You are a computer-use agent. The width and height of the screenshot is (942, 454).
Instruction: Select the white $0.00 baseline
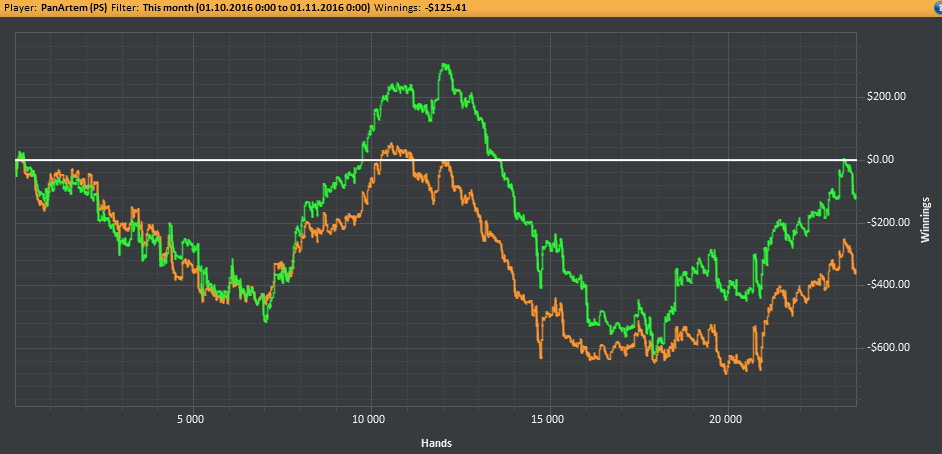tap(437, 160)
